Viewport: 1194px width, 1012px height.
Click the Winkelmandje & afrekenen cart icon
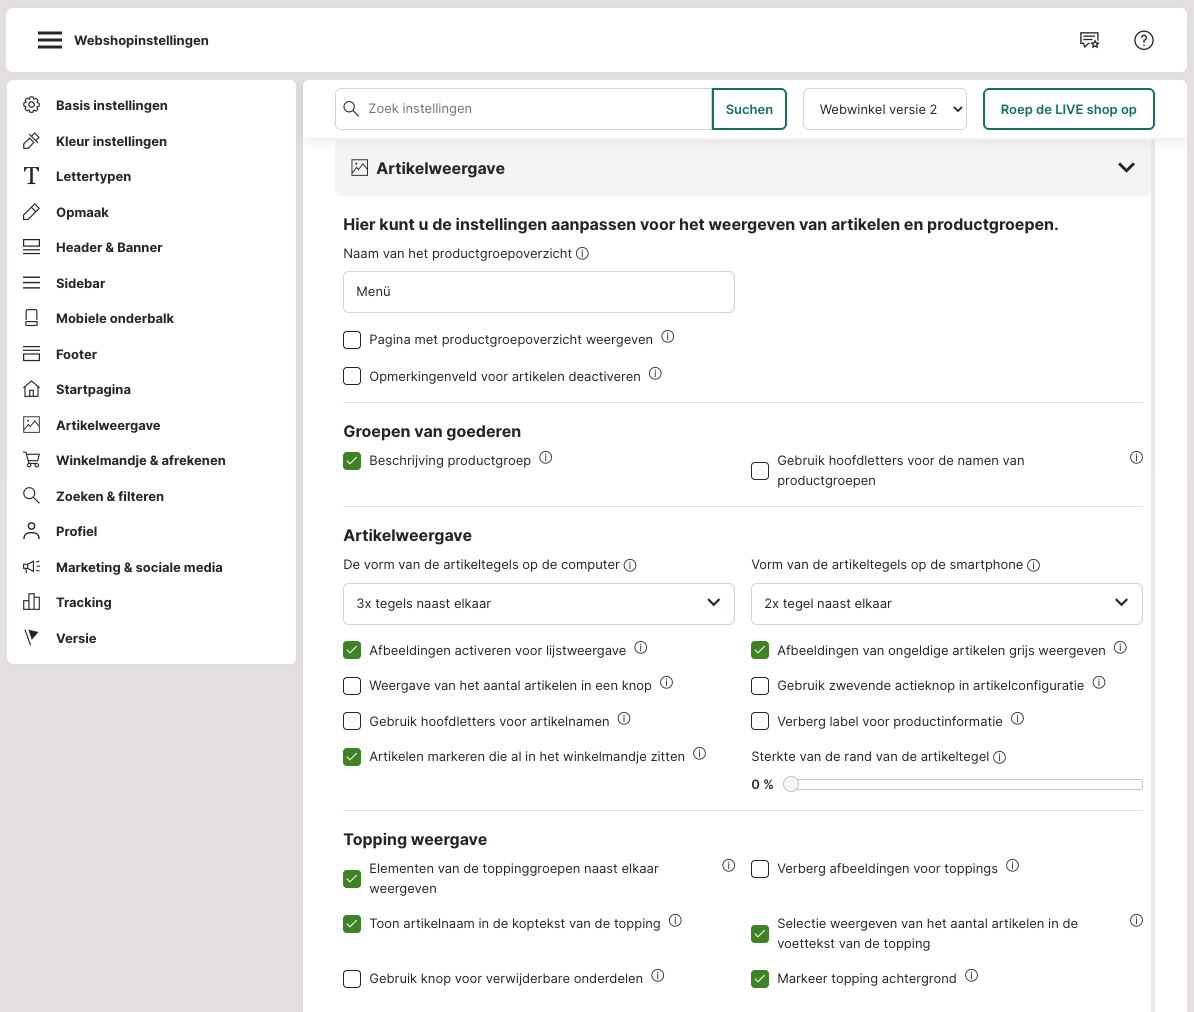click(x=32, y=460)
